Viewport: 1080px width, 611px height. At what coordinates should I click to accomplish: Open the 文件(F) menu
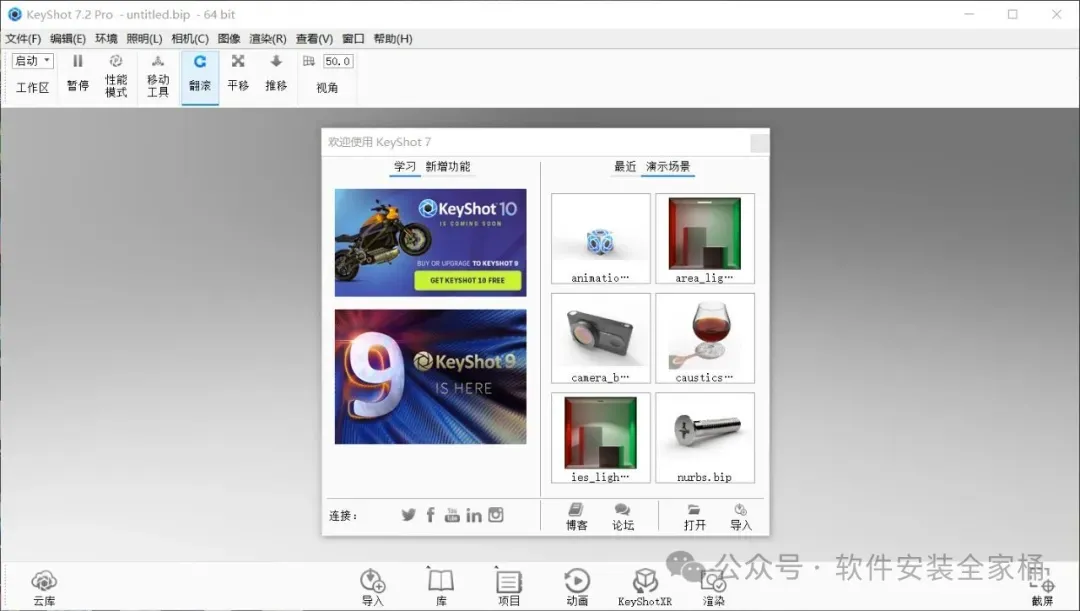[x=23, y=39]
